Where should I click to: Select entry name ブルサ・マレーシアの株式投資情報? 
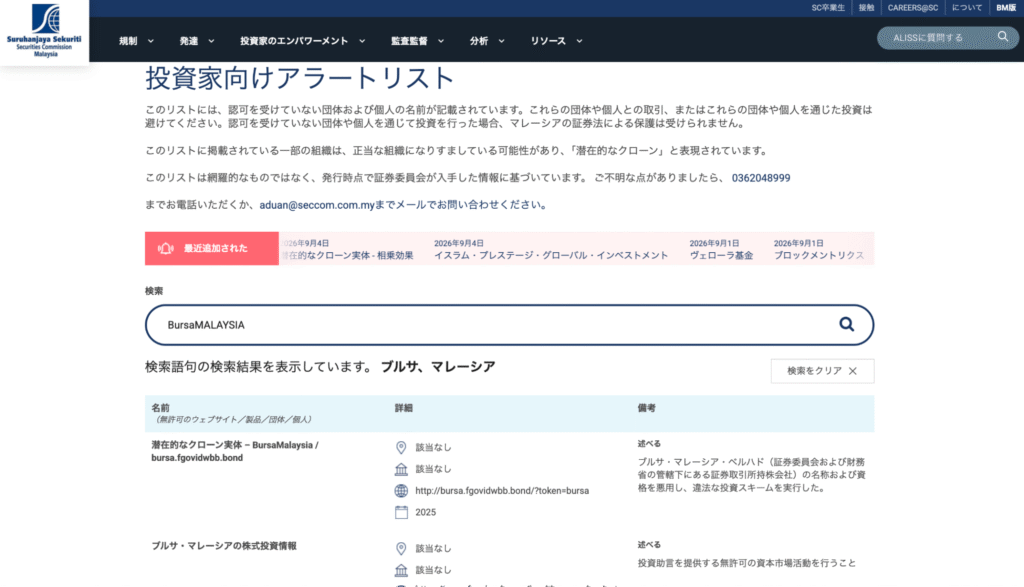click(224, 546)
